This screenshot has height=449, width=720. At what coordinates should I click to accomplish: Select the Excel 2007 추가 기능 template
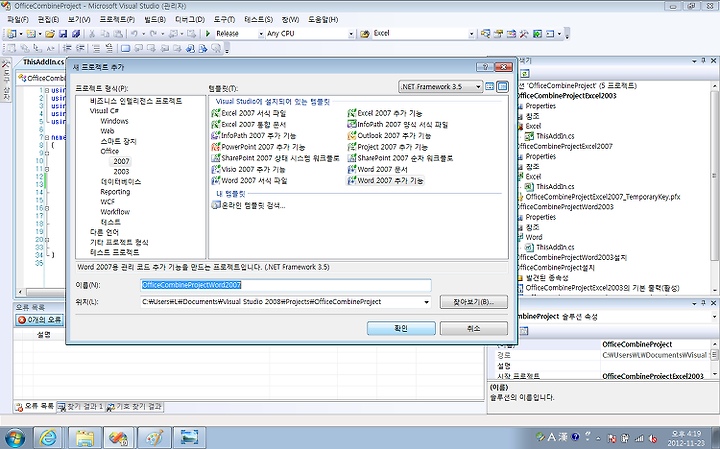pyautogui.click(x=385, y=113)
